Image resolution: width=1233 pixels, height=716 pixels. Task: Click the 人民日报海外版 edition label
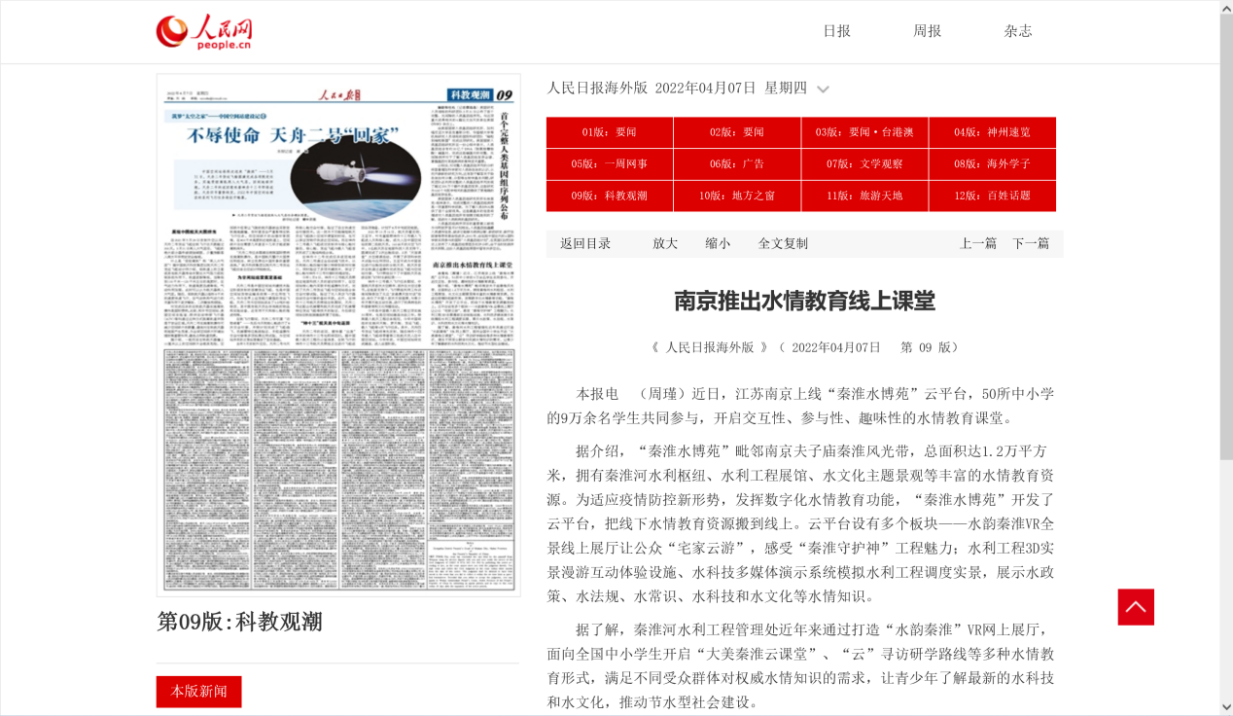pos(597,88)
